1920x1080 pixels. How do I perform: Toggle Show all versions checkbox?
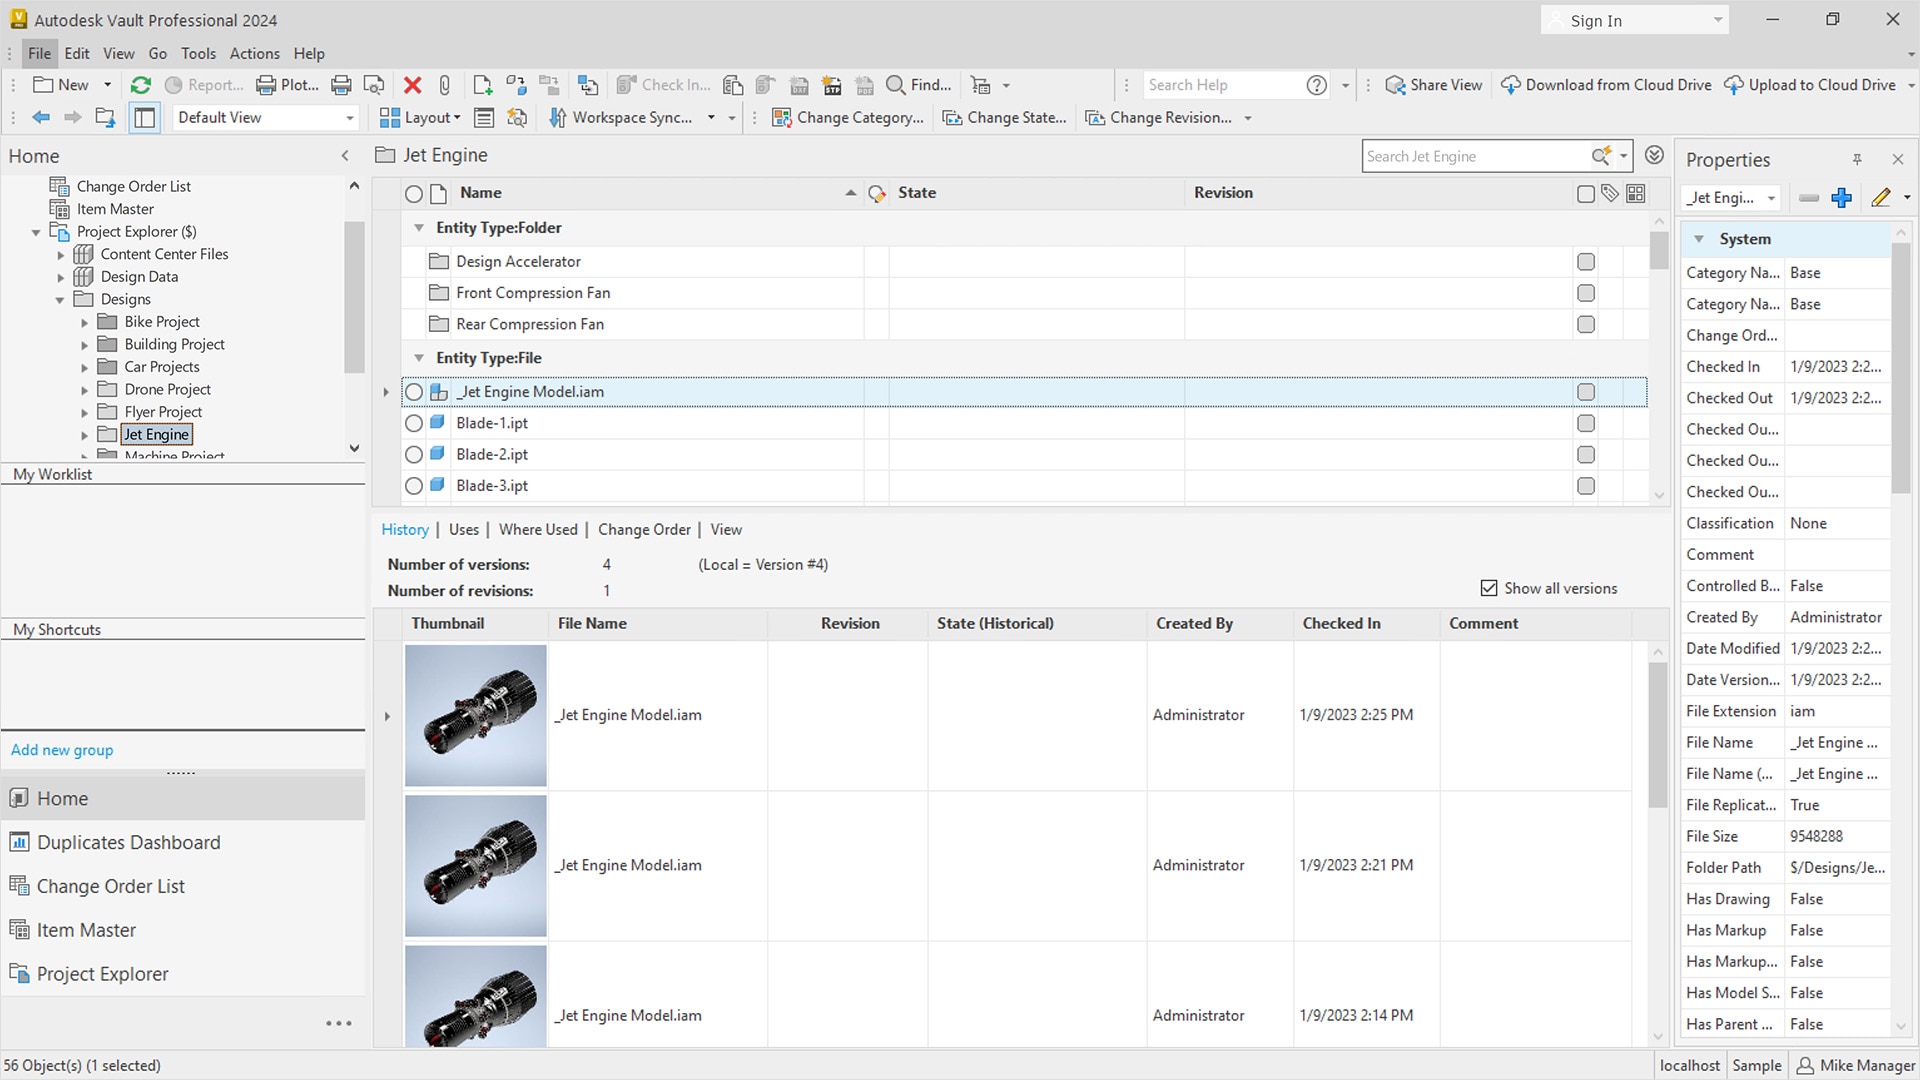pos(1490,587)
